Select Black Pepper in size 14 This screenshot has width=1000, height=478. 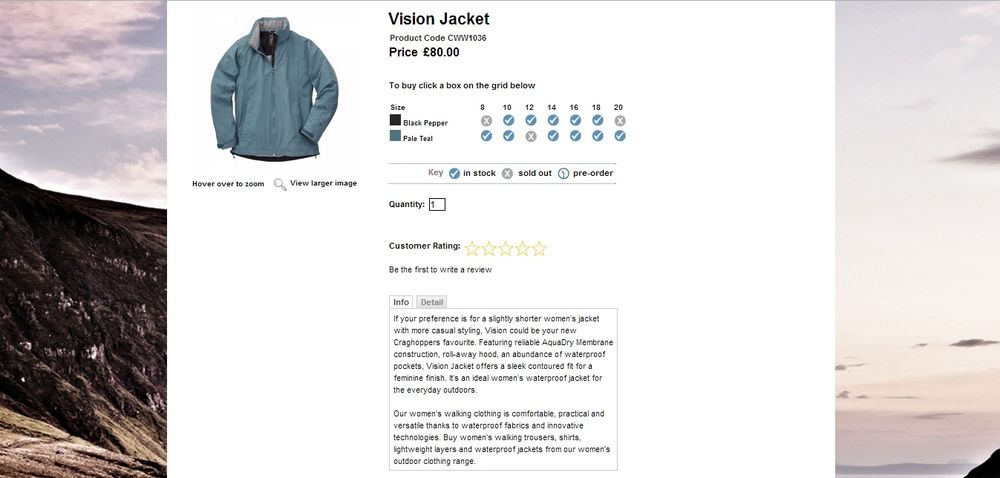pos(553,121)
